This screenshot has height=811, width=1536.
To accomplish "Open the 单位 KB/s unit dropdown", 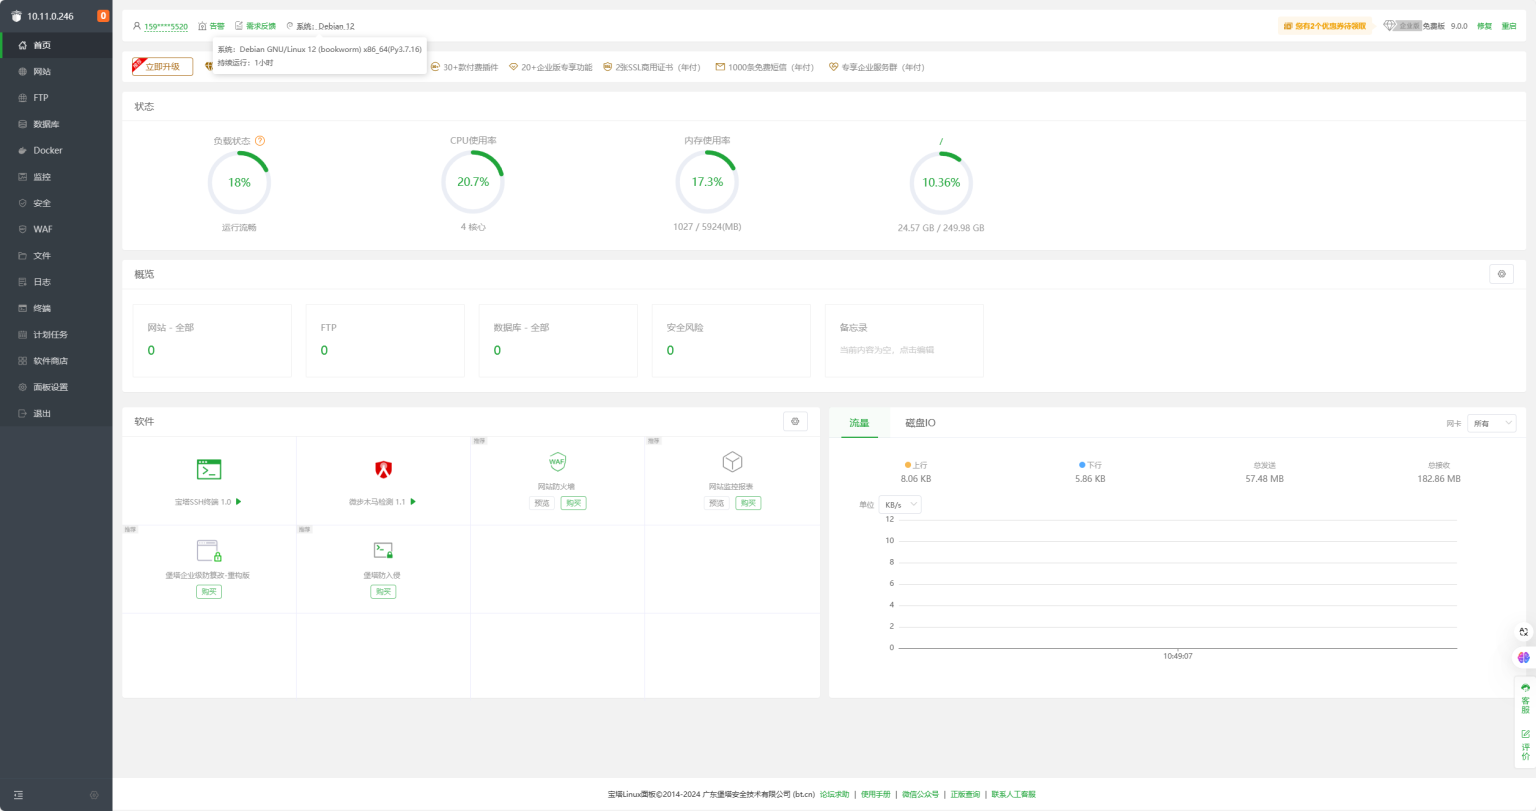I will [x=900, y=505].
